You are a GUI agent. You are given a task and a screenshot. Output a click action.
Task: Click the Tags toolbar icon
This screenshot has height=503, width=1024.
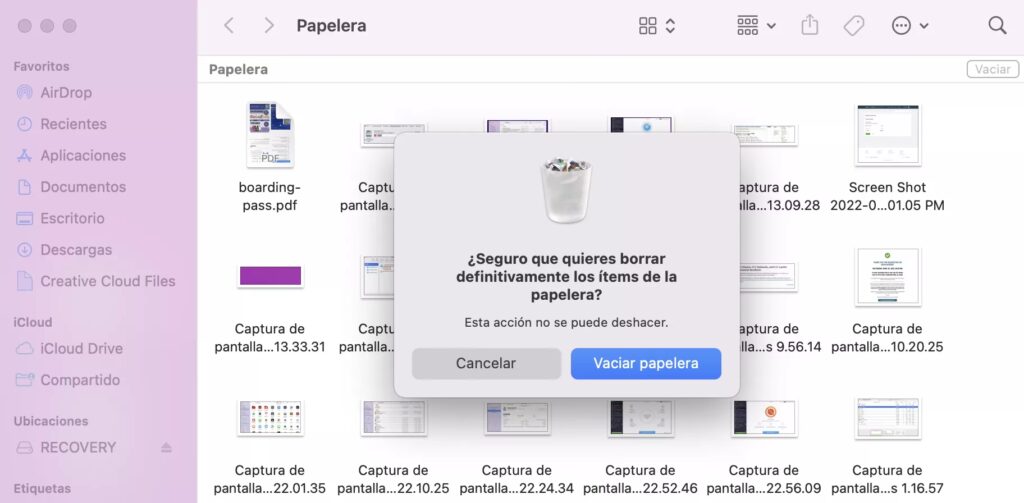pyautogui.click(x=853, y=26)
